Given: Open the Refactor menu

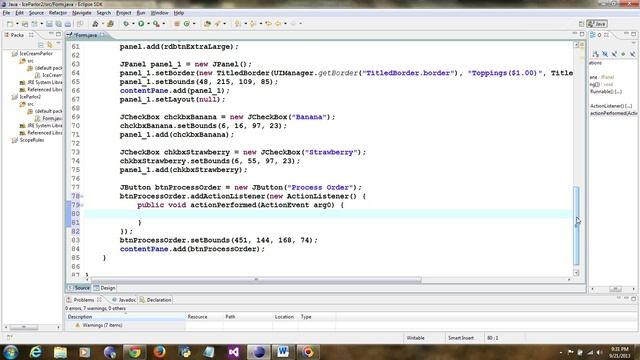Looking at the screenshot, I should 58,13.
